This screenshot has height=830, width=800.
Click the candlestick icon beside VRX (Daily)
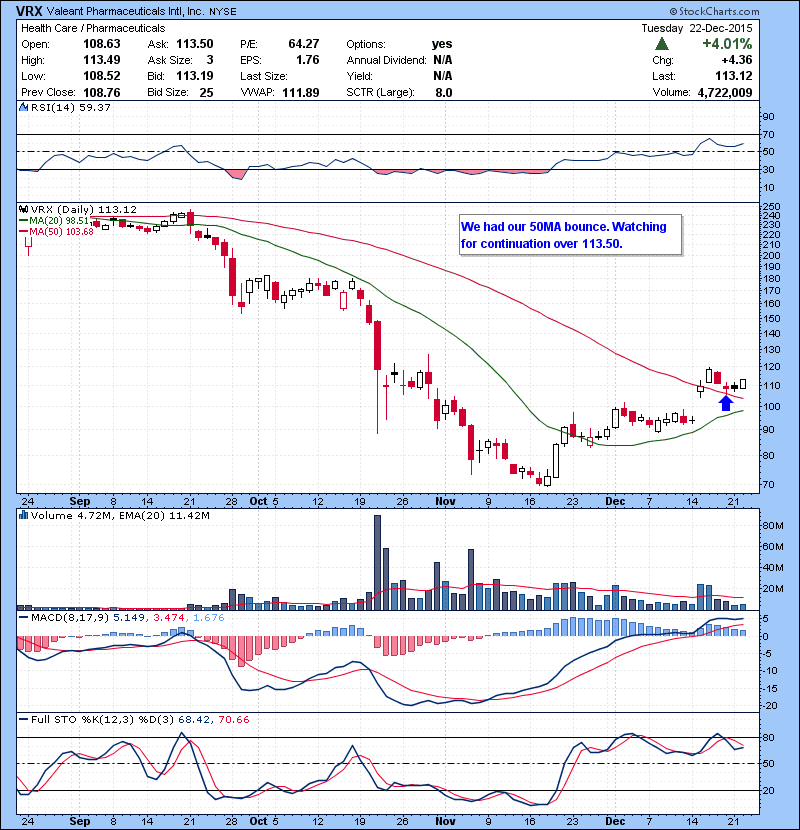[23, 209]
